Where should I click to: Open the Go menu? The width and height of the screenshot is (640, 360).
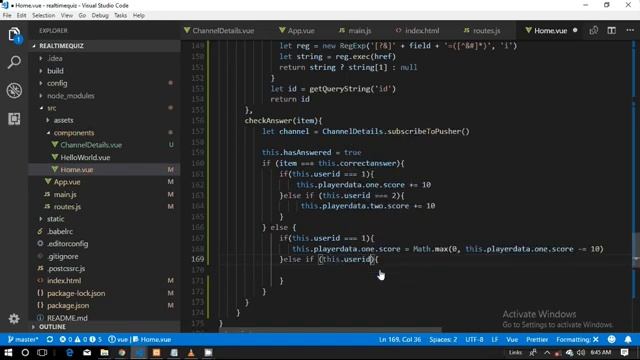(82, 16)
